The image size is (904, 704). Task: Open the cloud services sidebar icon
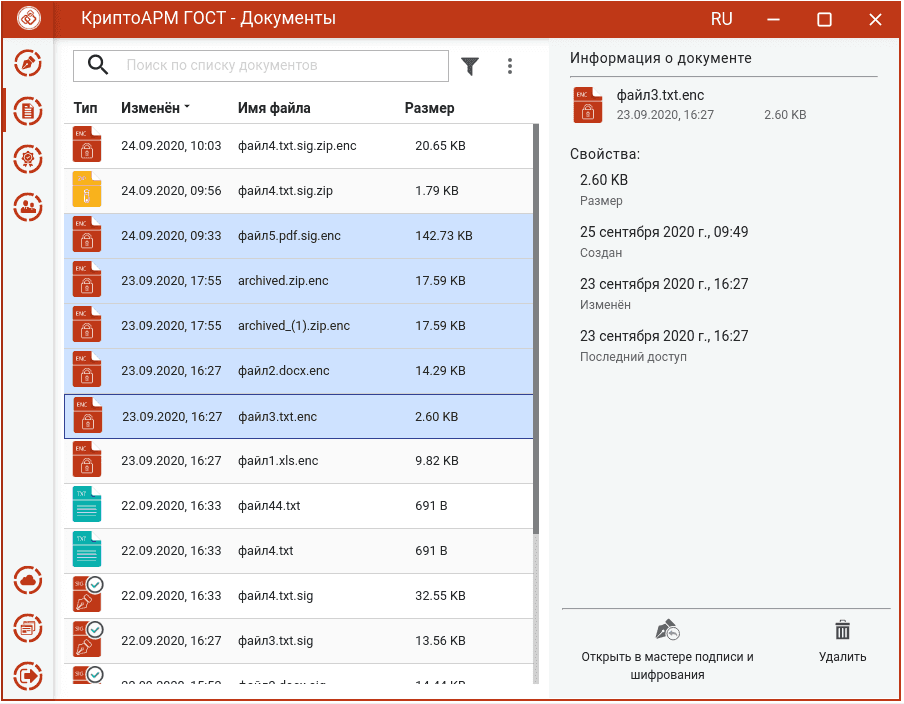click(x=28, y=580)
